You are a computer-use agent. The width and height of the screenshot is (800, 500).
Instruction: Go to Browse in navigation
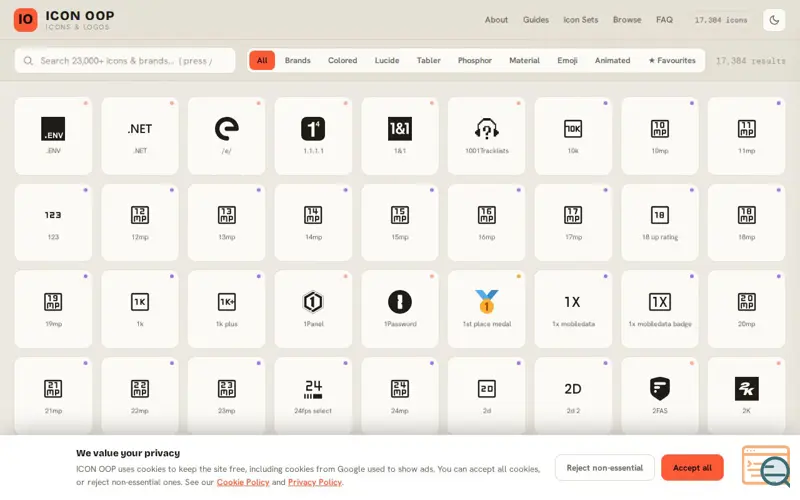tap(627, 20)
